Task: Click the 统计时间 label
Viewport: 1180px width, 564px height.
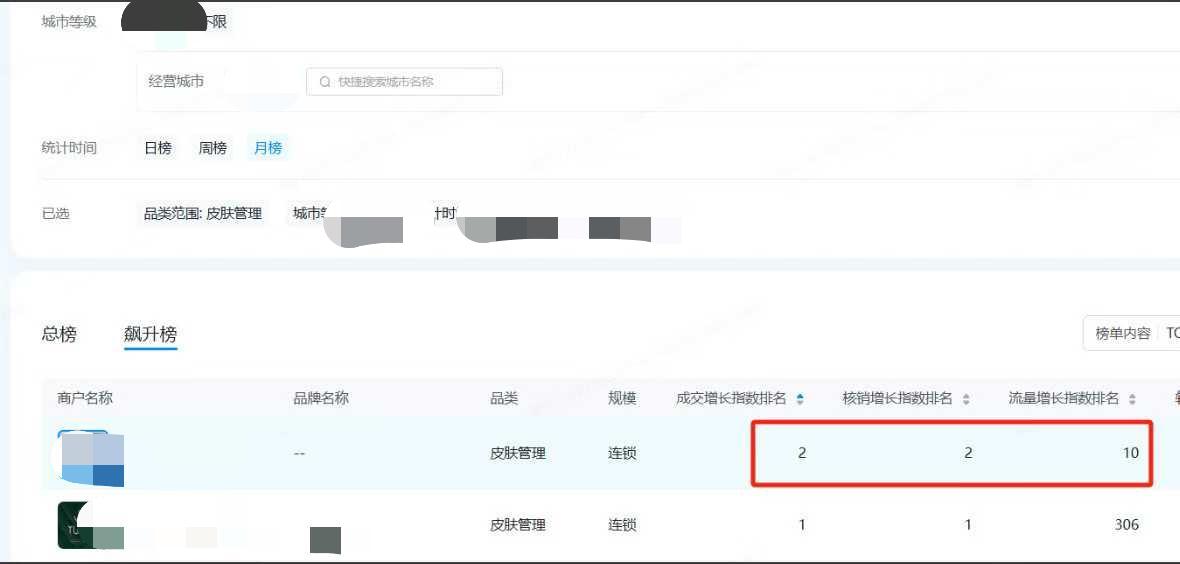Action: coord(69,148)
